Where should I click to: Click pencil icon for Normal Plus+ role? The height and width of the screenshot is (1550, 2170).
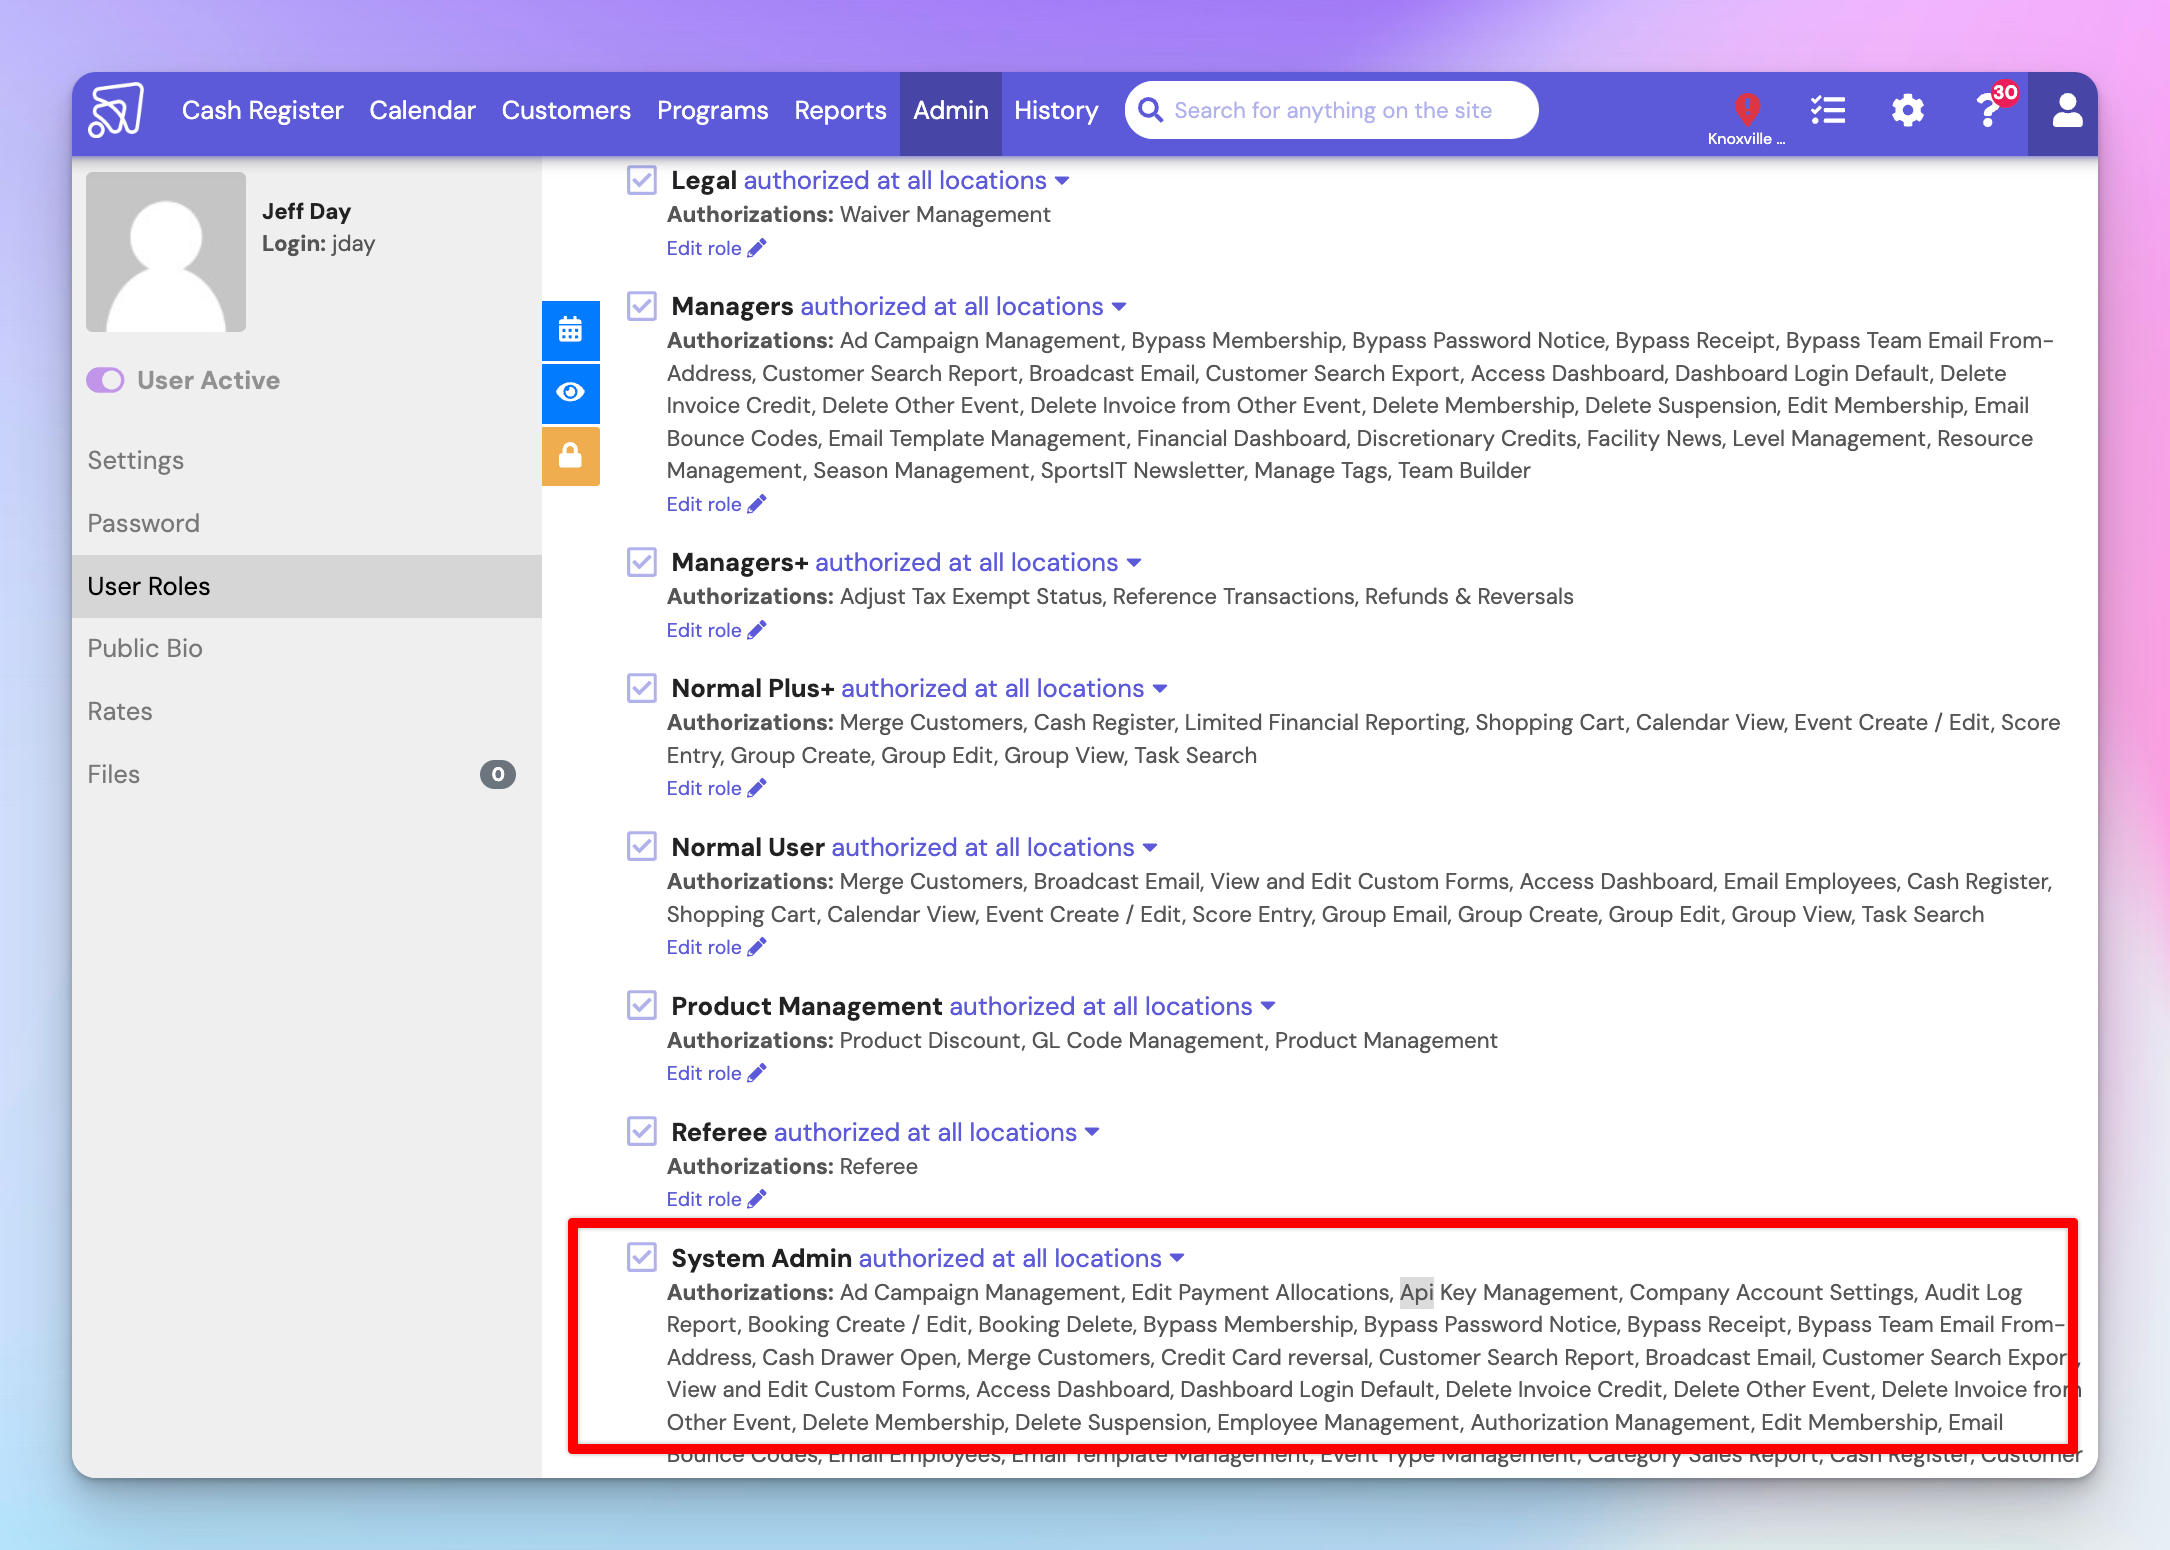[x=757, y=788]
